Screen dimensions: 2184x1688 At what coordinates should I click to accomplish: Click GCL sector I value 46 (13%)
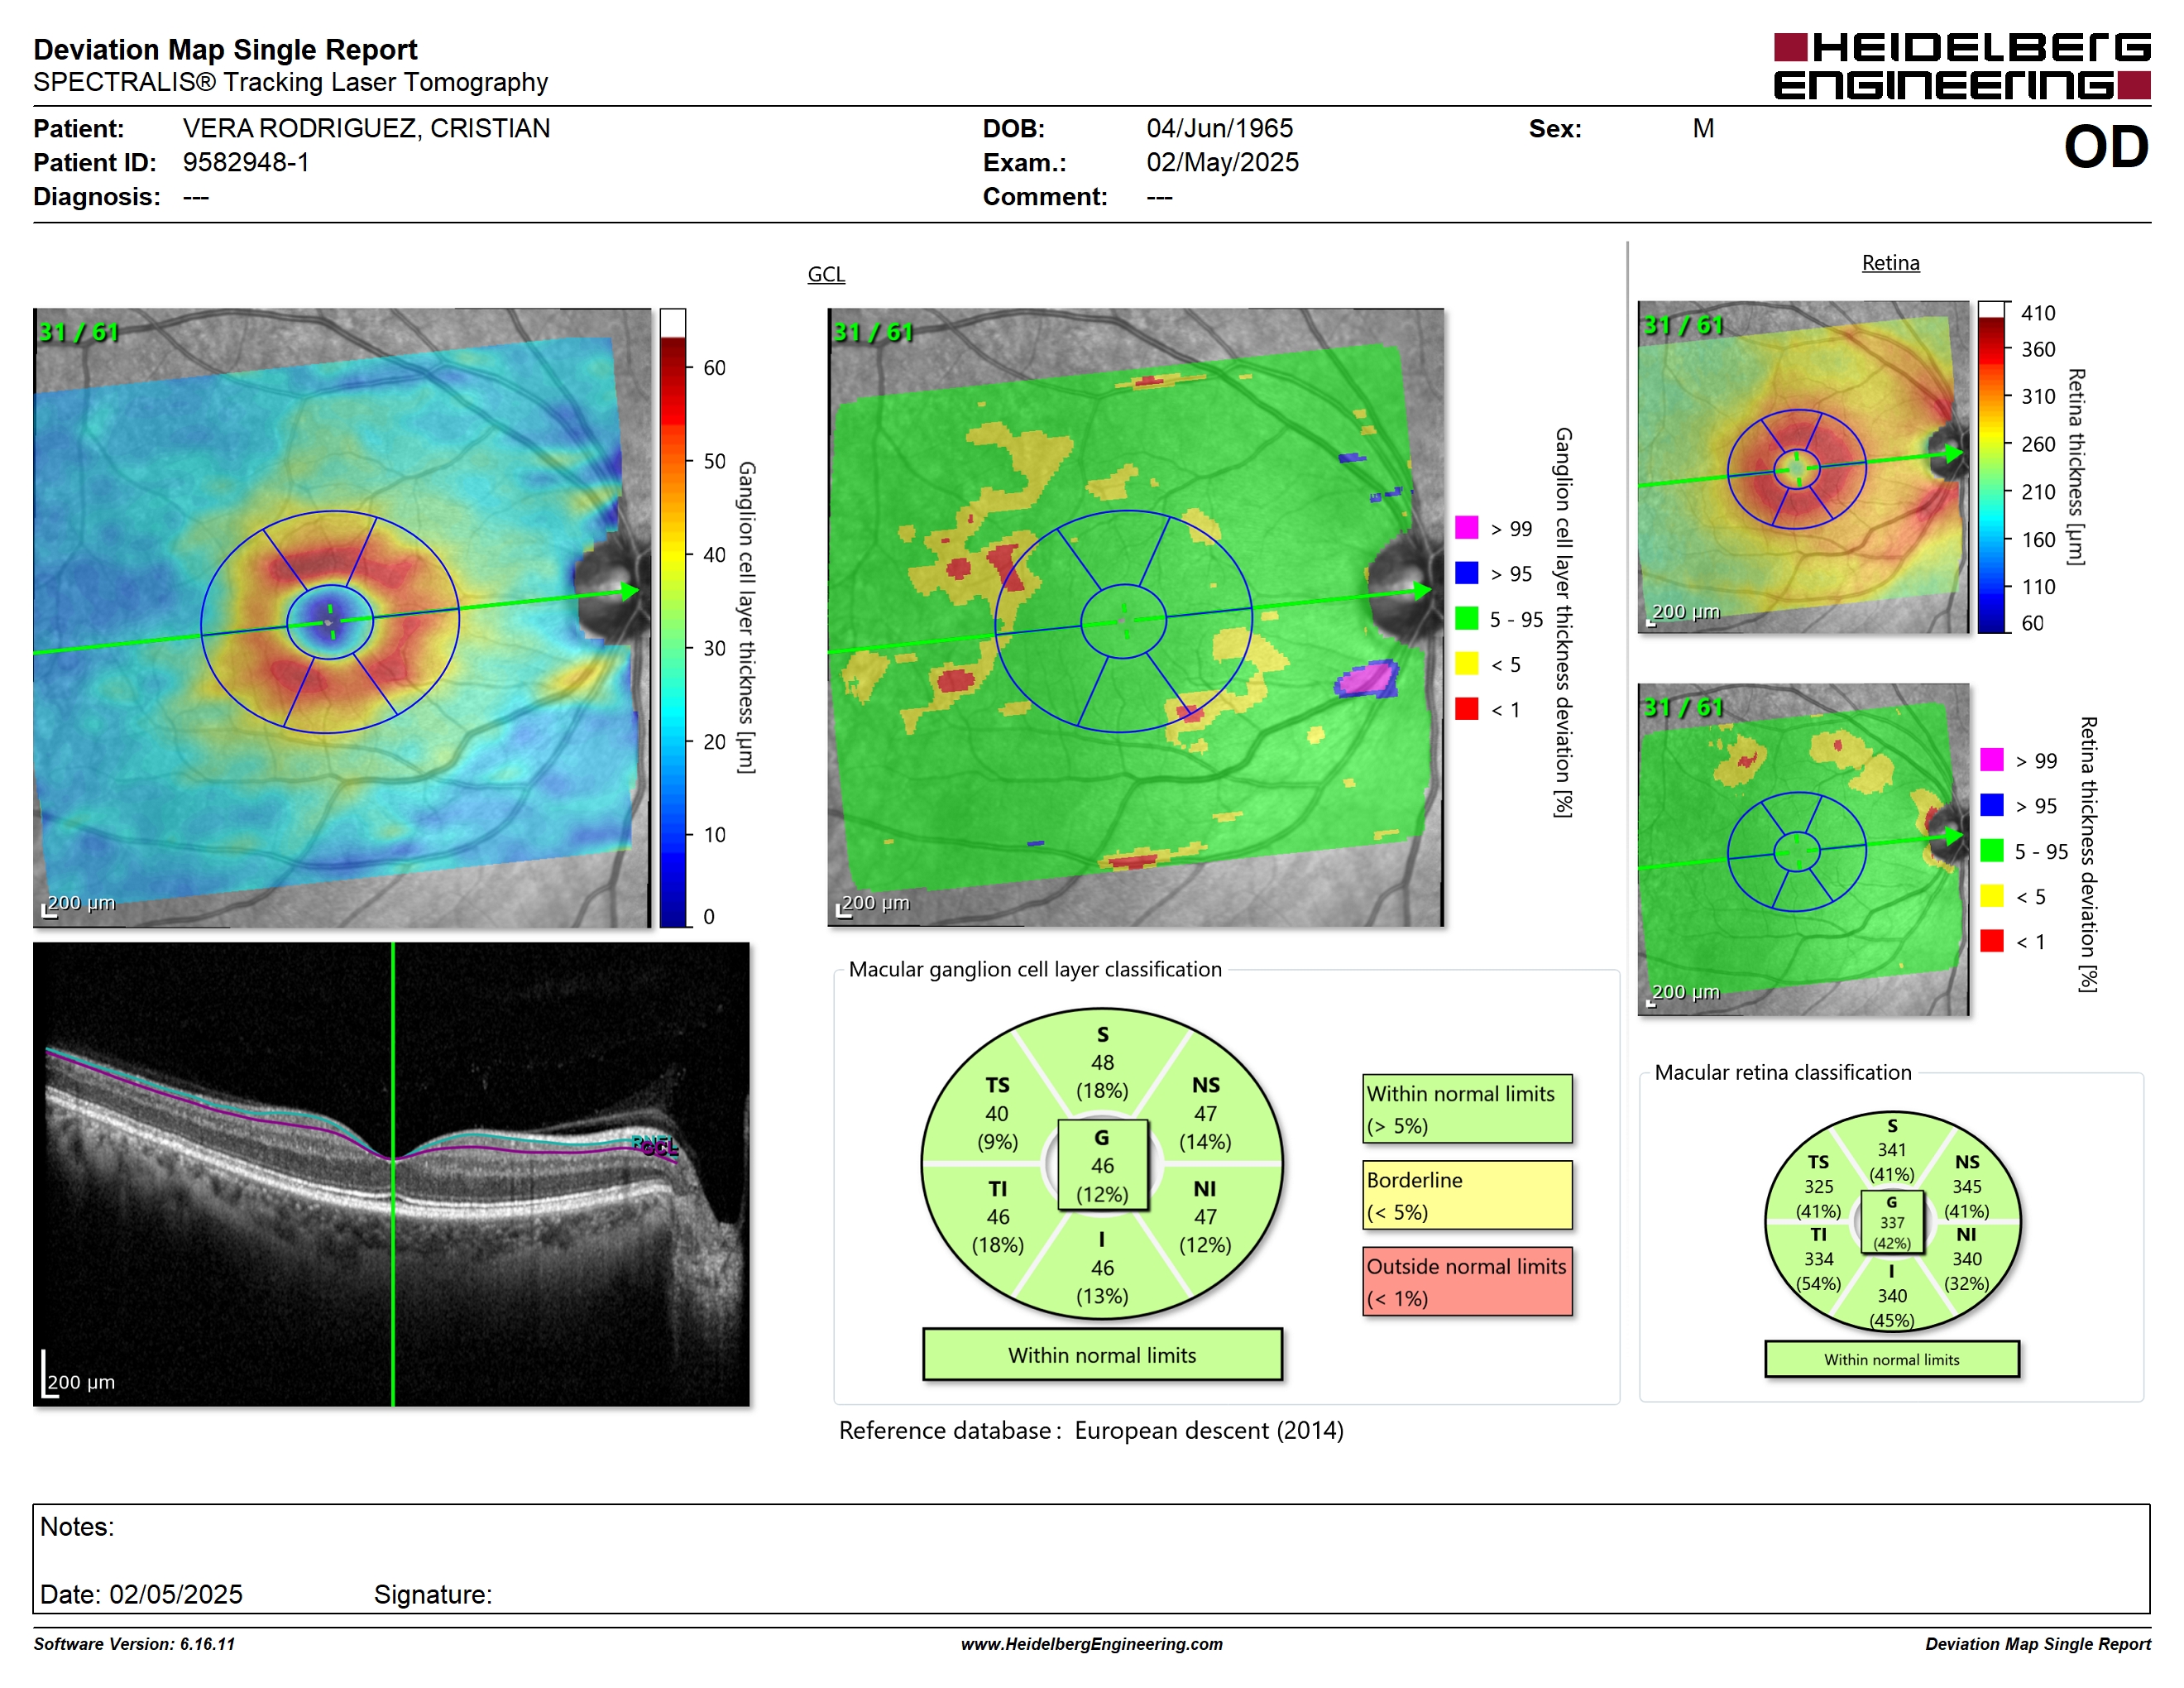[x=1102, y=1282]
